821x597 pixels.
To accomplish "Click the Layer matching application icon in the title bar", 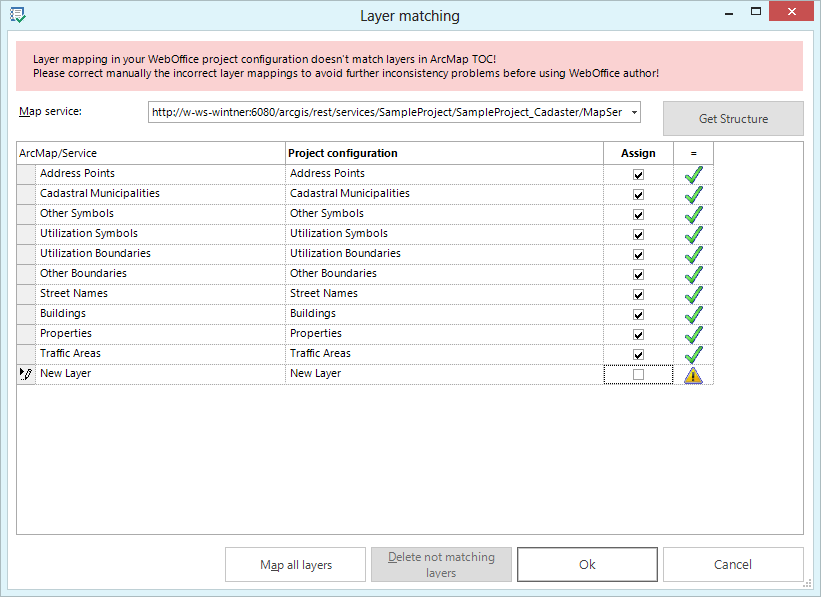I will [15, 14].
